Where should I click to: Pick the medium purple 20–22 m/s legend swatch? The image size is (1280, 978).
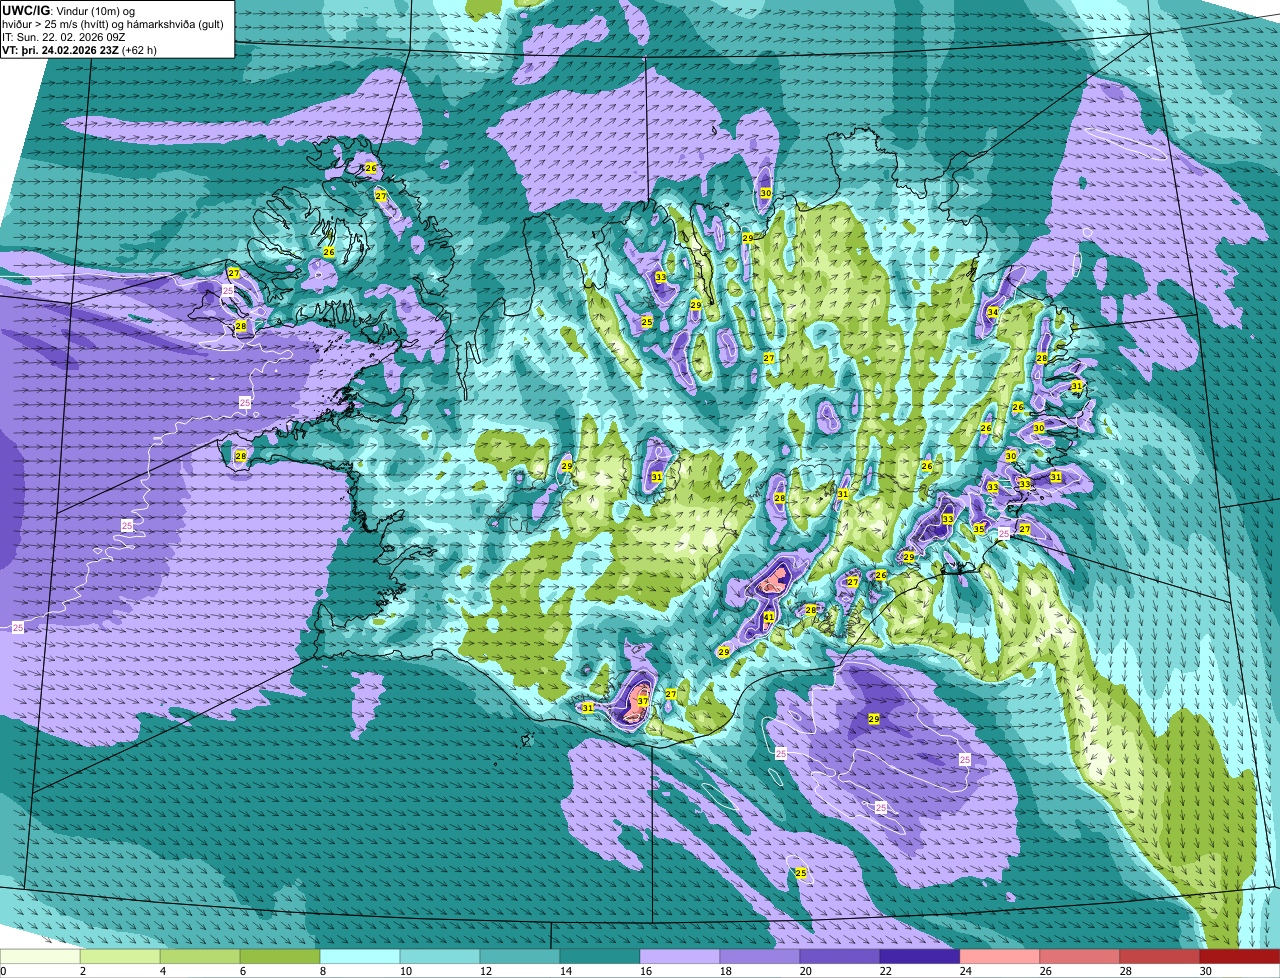click(x=840, y=956)
